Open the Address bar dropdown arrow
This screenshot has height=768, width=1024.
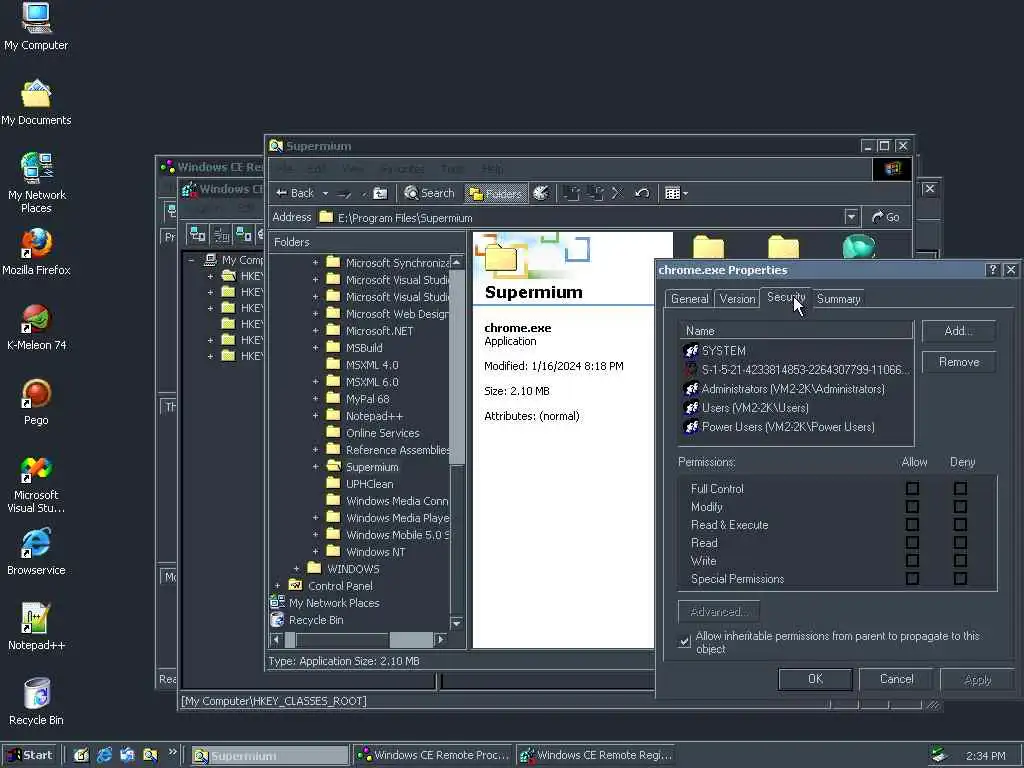coord(851,217)
